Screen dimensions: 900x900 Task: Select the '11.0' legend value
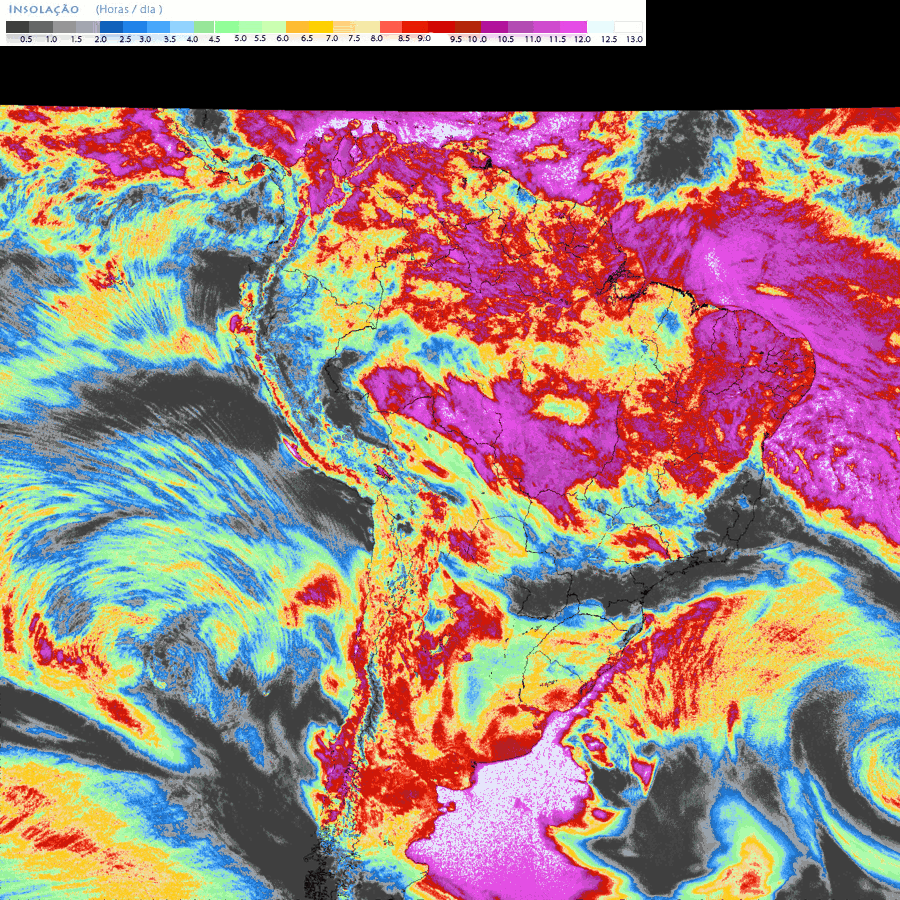pos(533,40)
